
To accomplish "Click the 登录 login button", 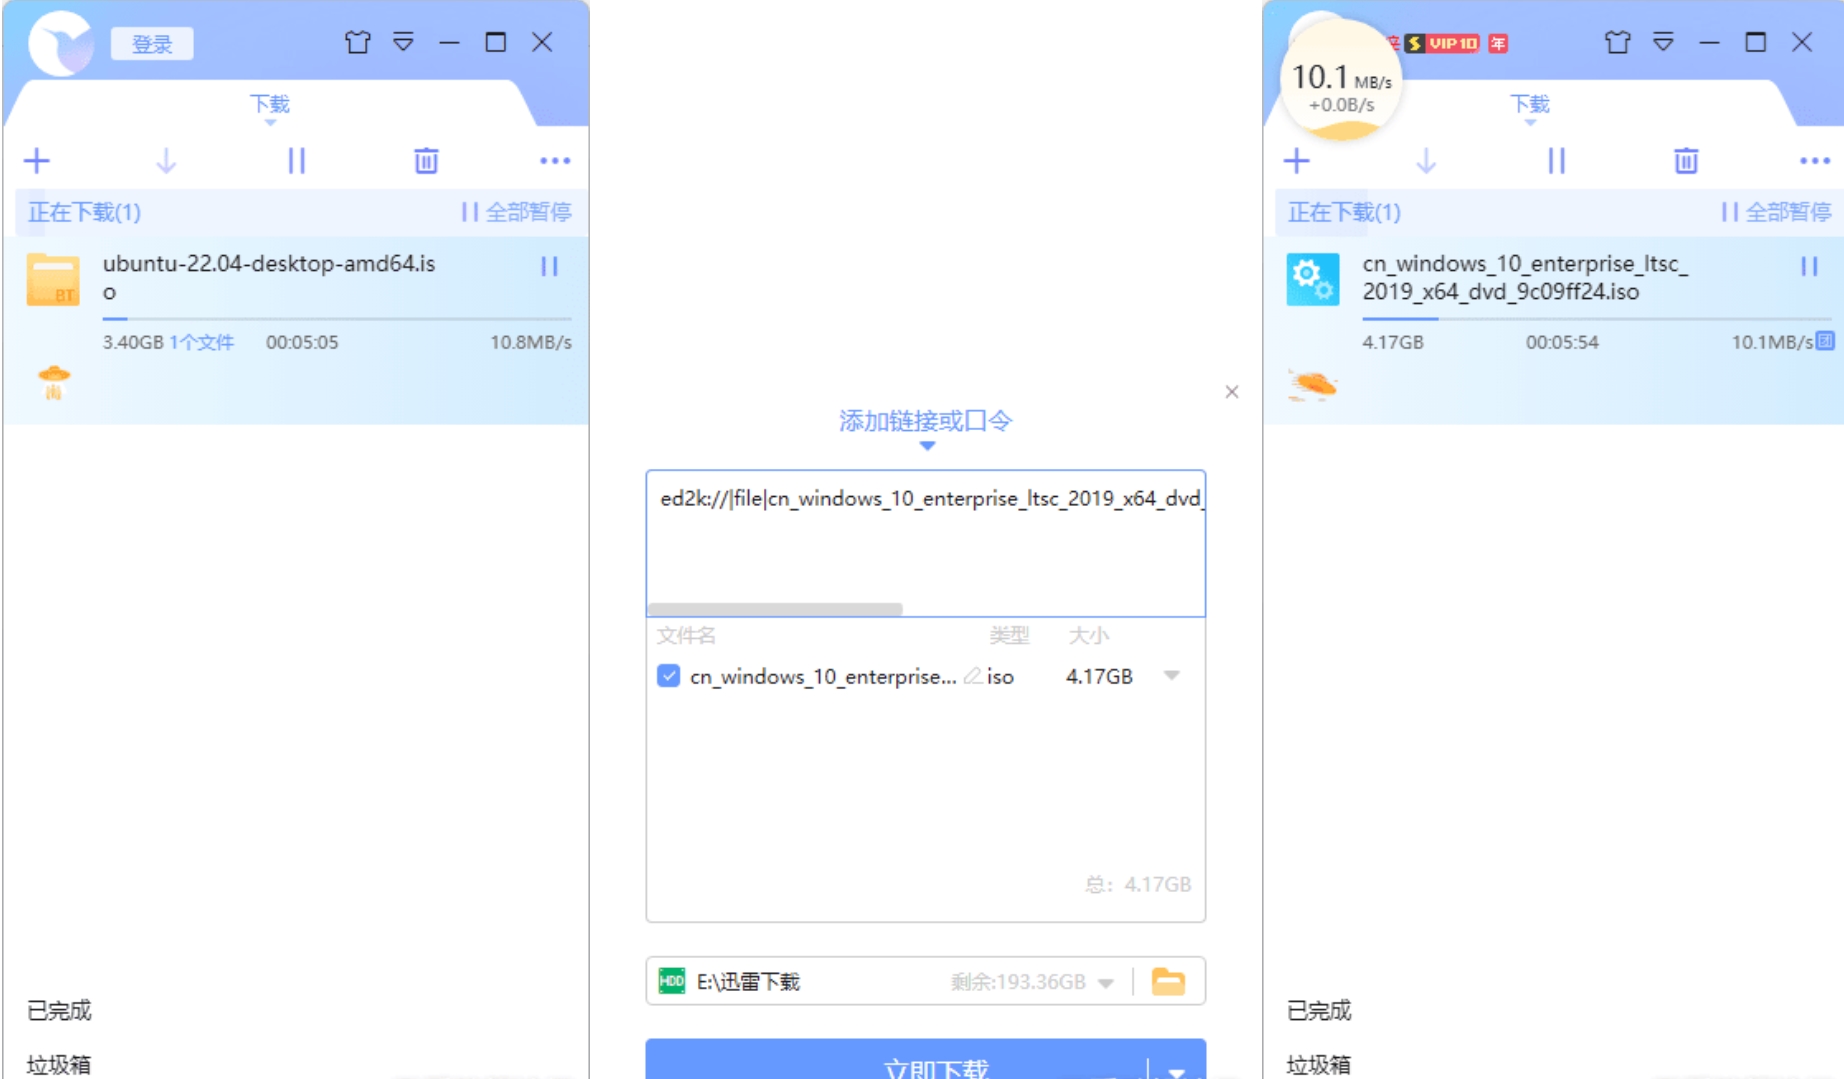I will pyautogui.click(x=152, y=43).
